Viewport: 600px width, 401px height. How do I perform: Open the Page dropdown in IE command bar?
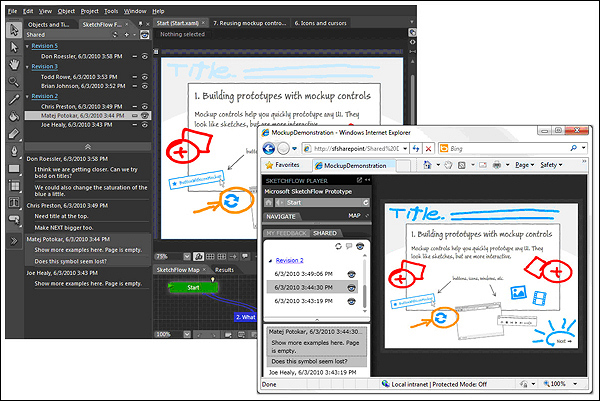click(x=524, y=165)
